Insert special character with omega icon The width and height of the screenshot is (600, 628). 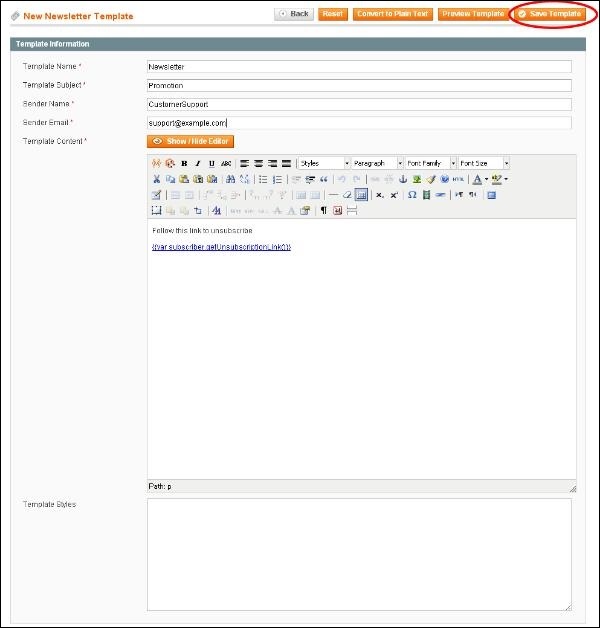pyautogui.click(x=412, y=195)
